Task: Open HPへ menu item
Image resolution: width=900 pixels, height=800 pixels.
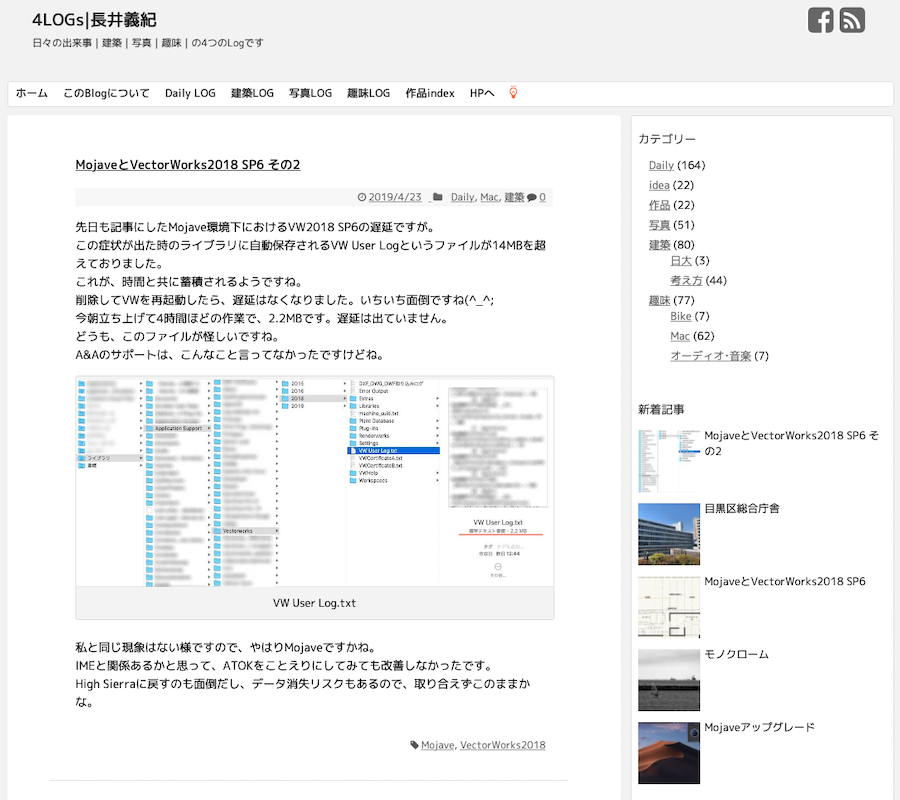Action: click(x=482, y=93)
